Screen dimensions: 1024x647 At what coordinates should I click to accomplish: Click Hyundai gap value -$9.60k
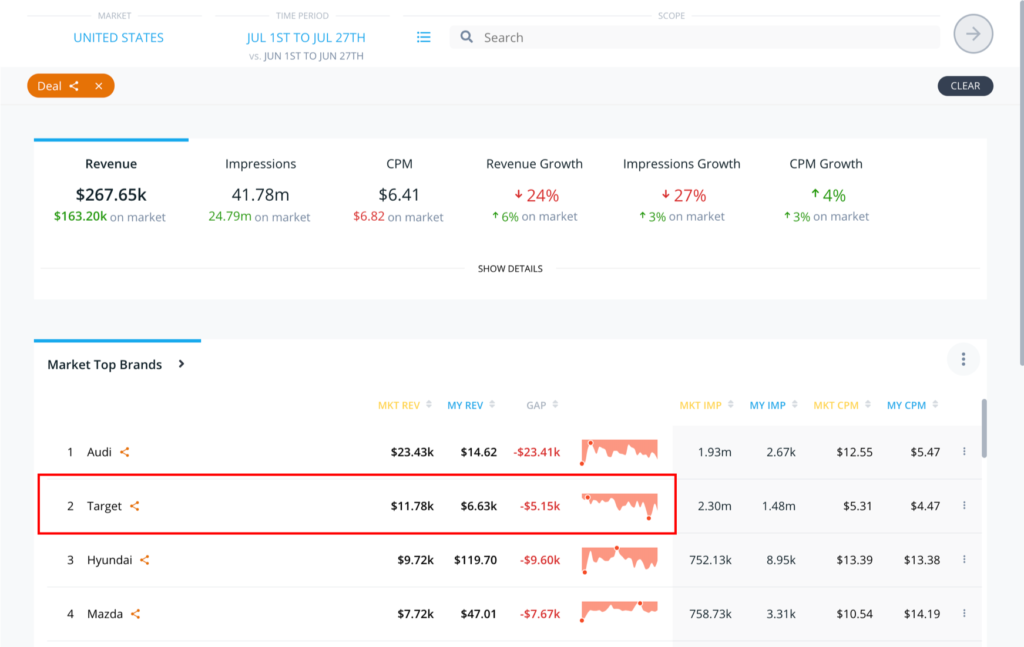click(x=539, y=560)
